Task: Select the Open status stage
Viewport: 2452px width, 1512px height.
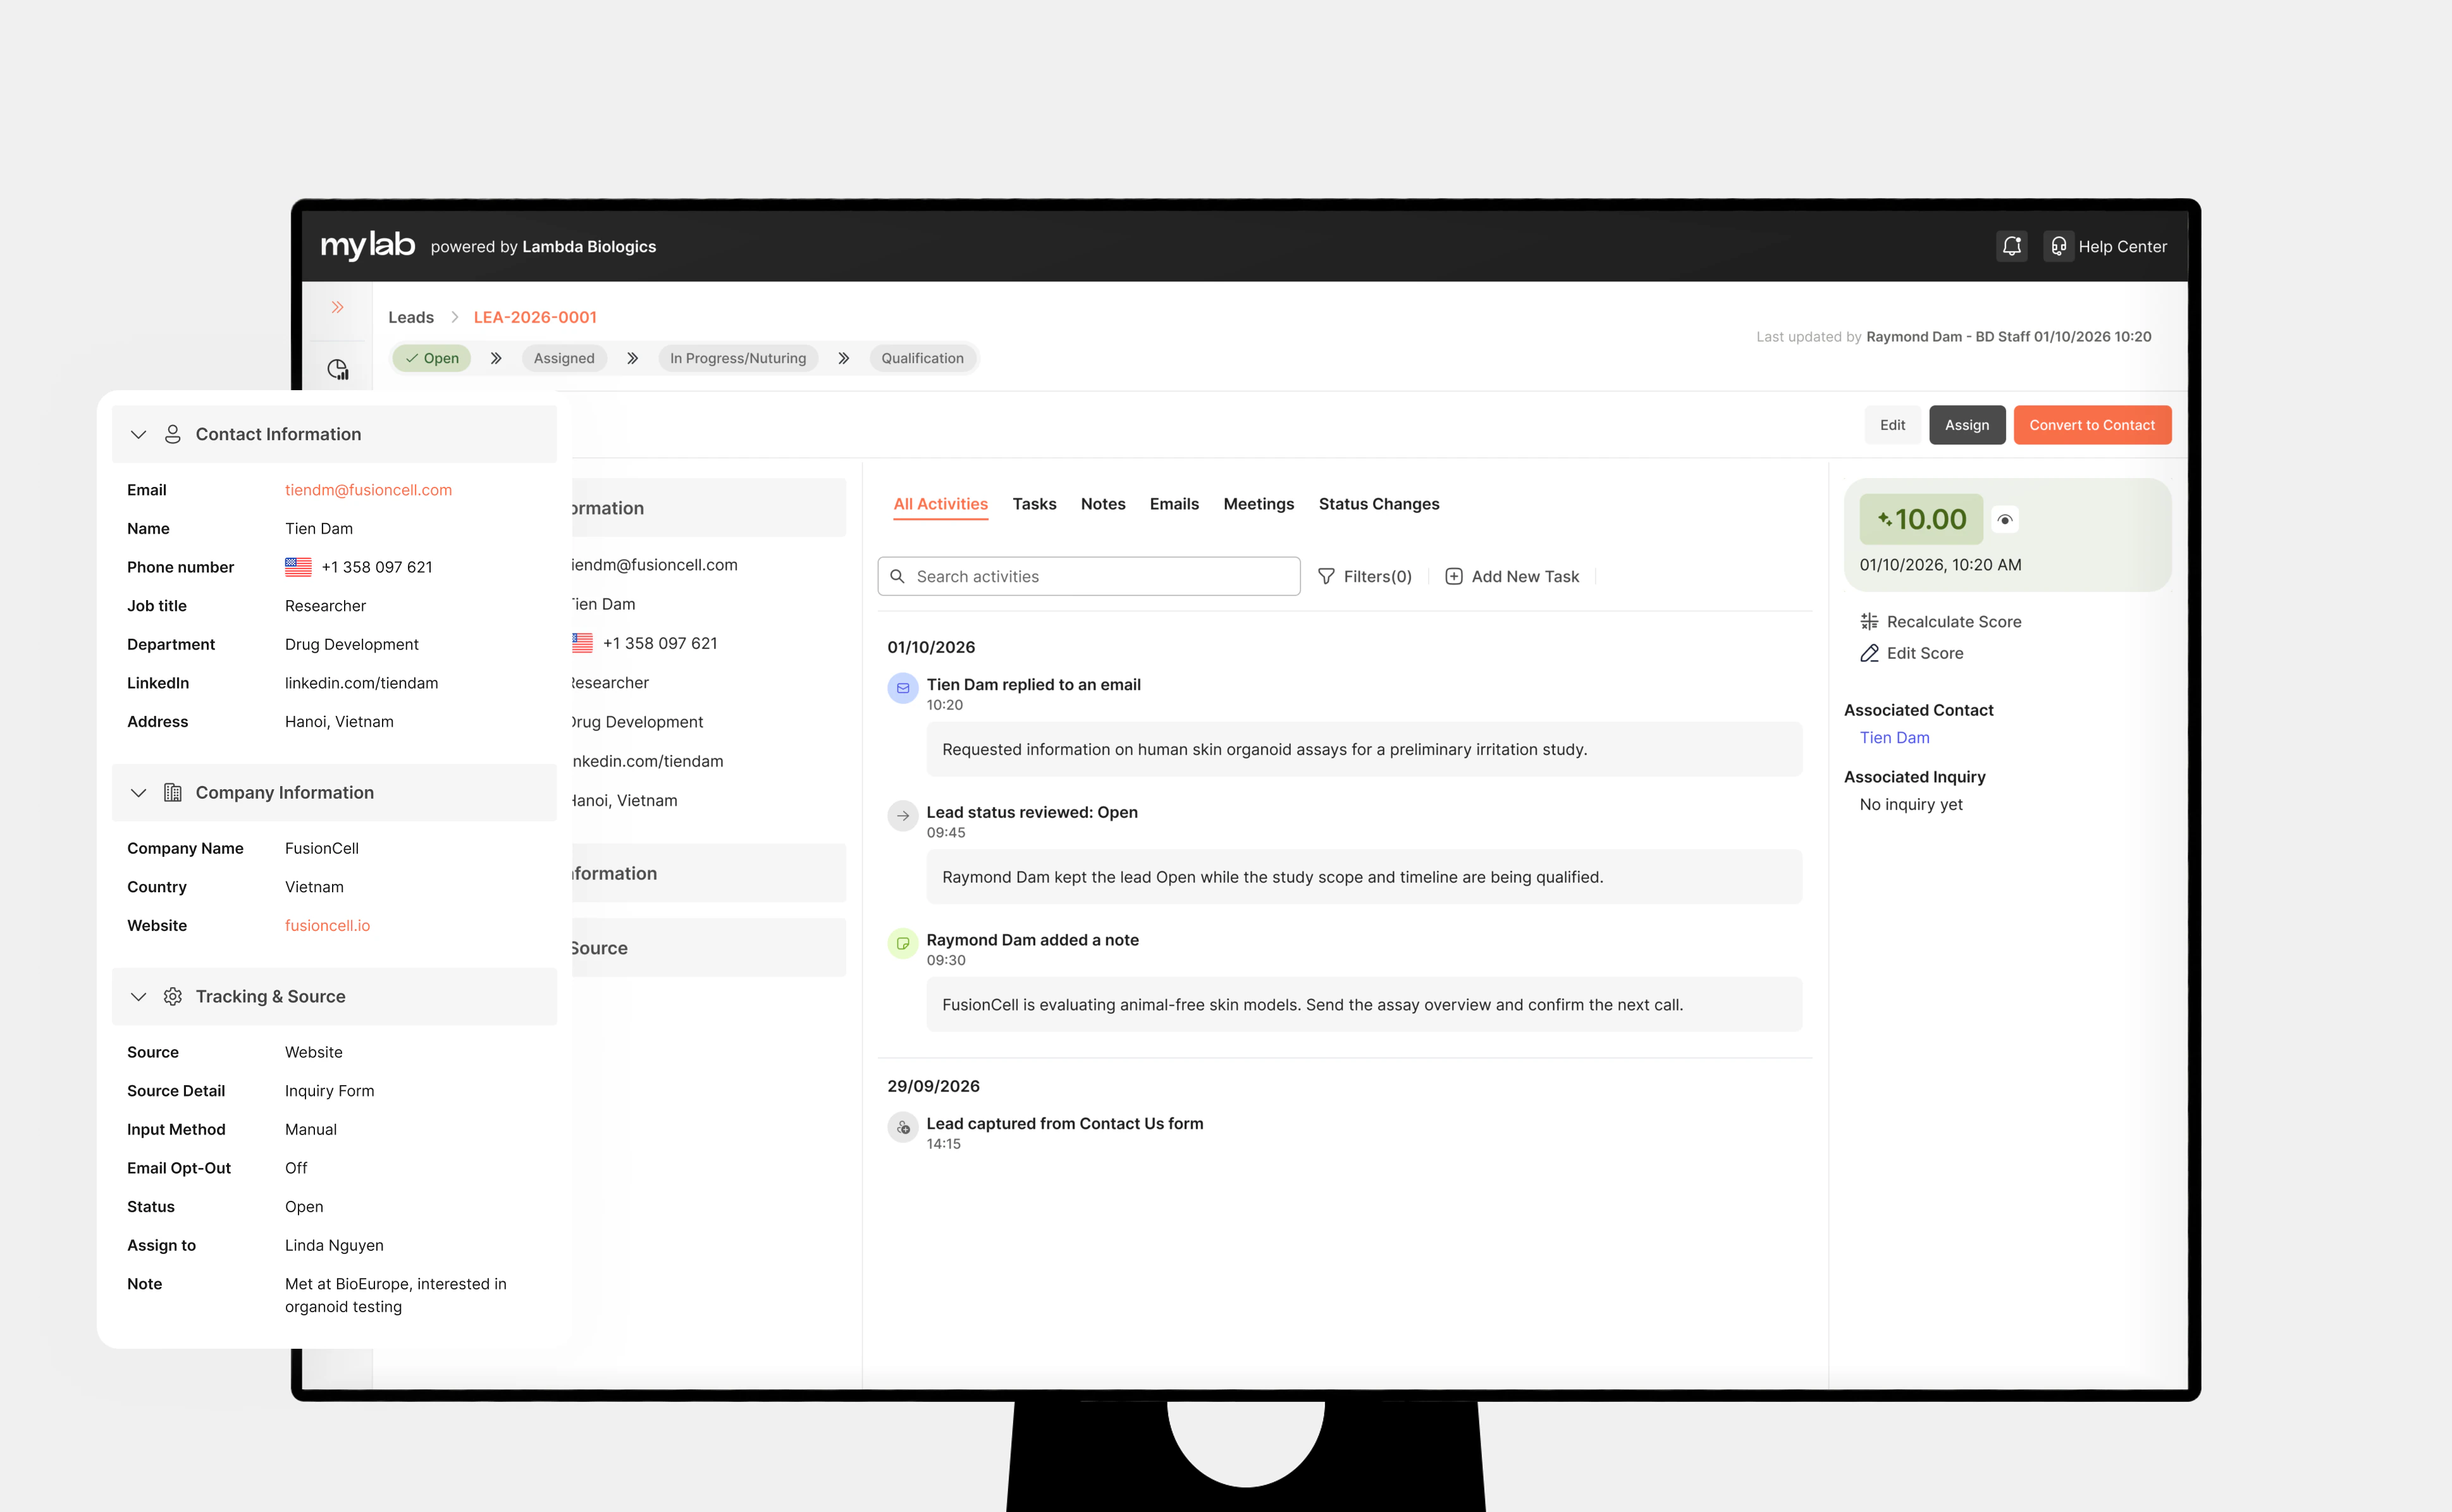Action: click(x=432, y=358)
